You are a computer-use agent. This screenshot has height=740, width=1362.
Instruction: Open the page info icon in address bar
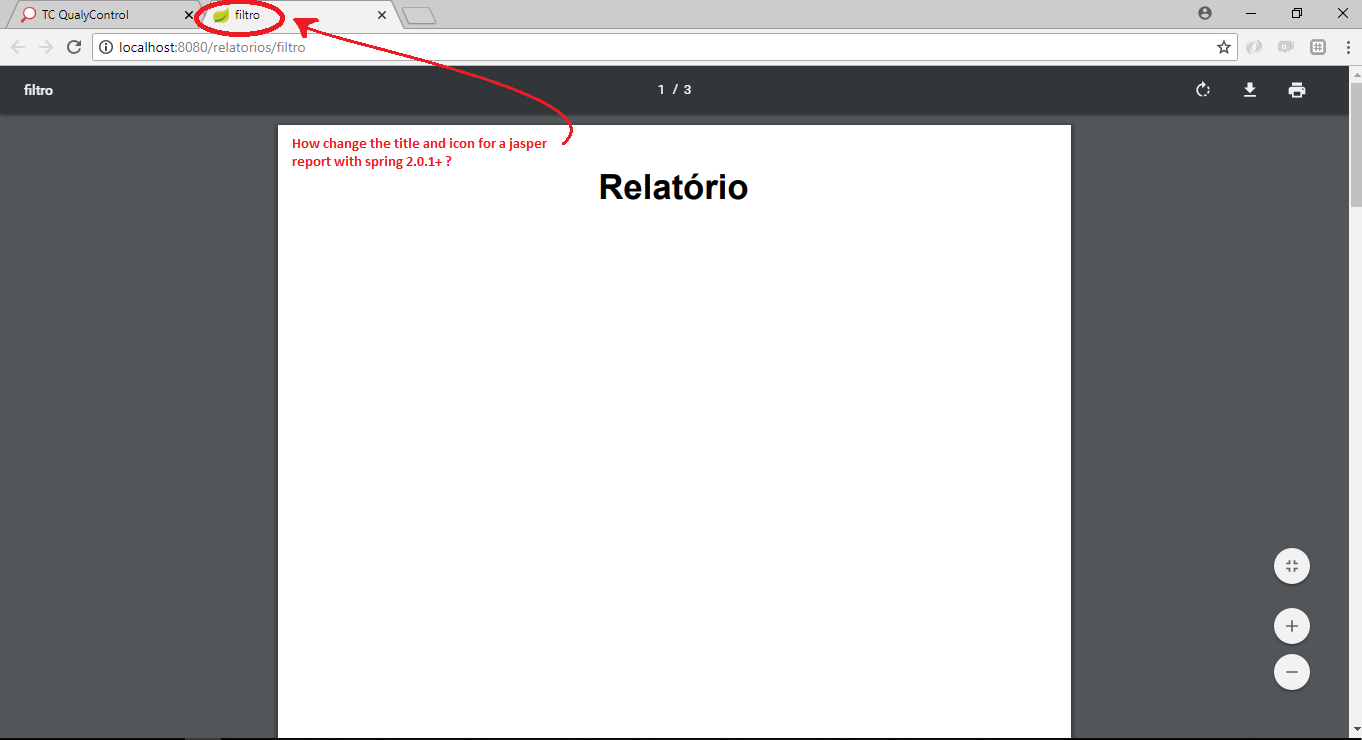tap(106, 46)
